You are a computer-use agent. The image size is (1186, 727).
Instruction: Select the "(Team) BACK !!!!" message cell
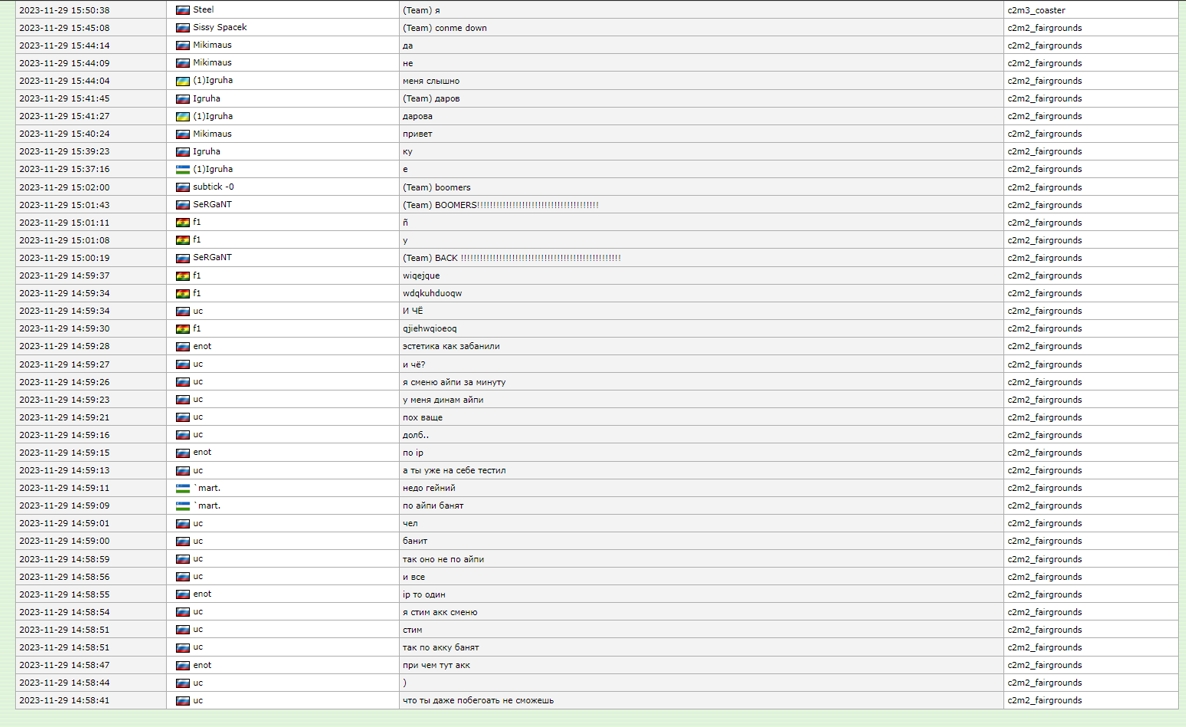coord(511,258)
